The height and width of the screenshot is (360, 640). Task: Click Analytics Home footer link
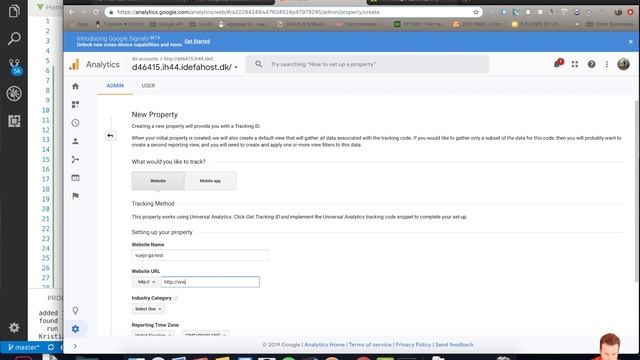tap(324, 345)
